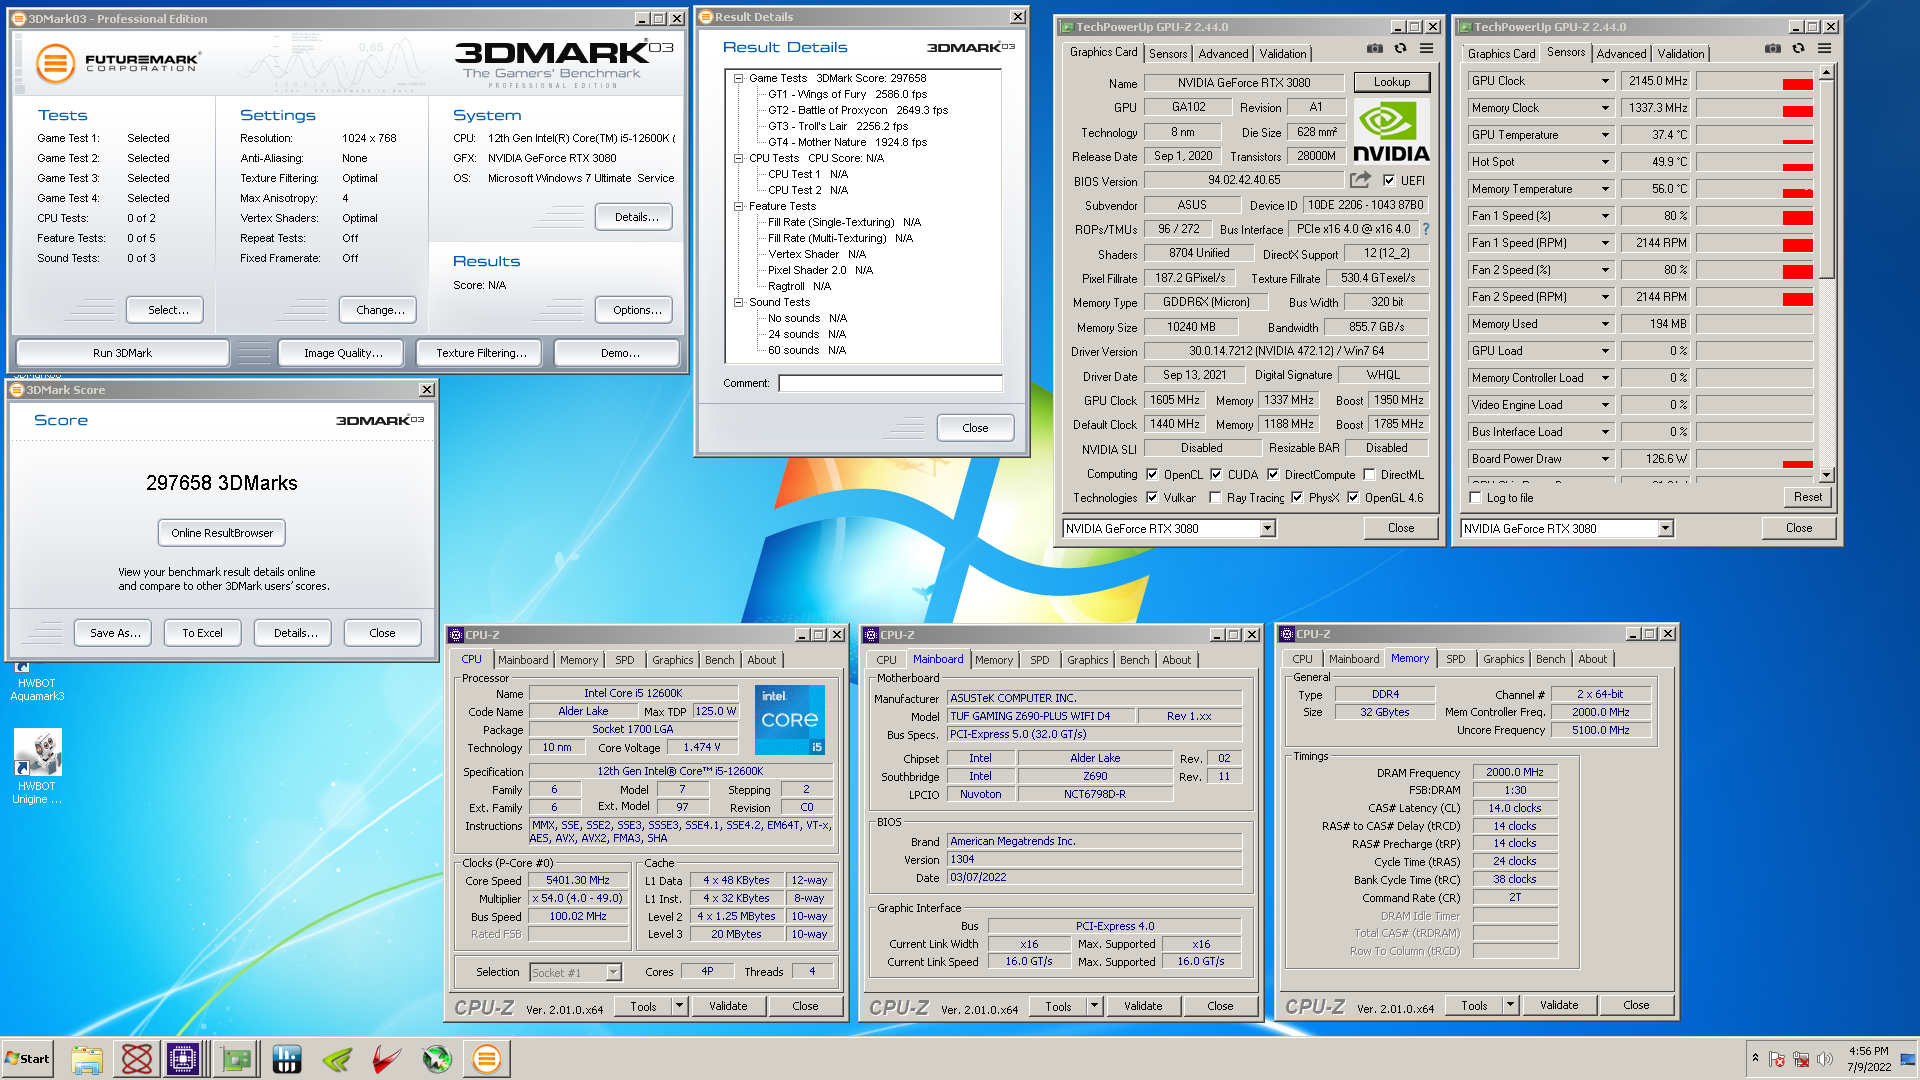Click Run 3DMark button

[x=122, y=353]
